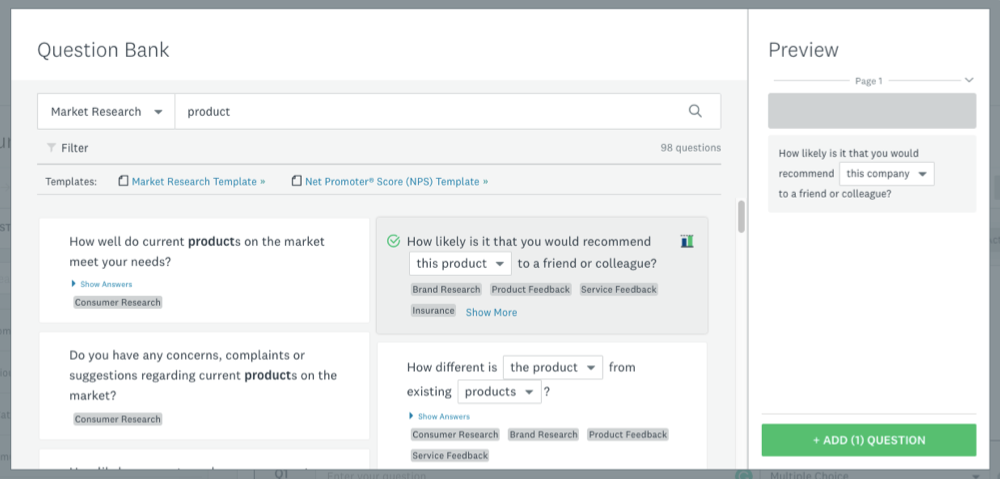Click the Market Research Template document icon
Screen dimensions: 1000x479
(x=123, y=181)
